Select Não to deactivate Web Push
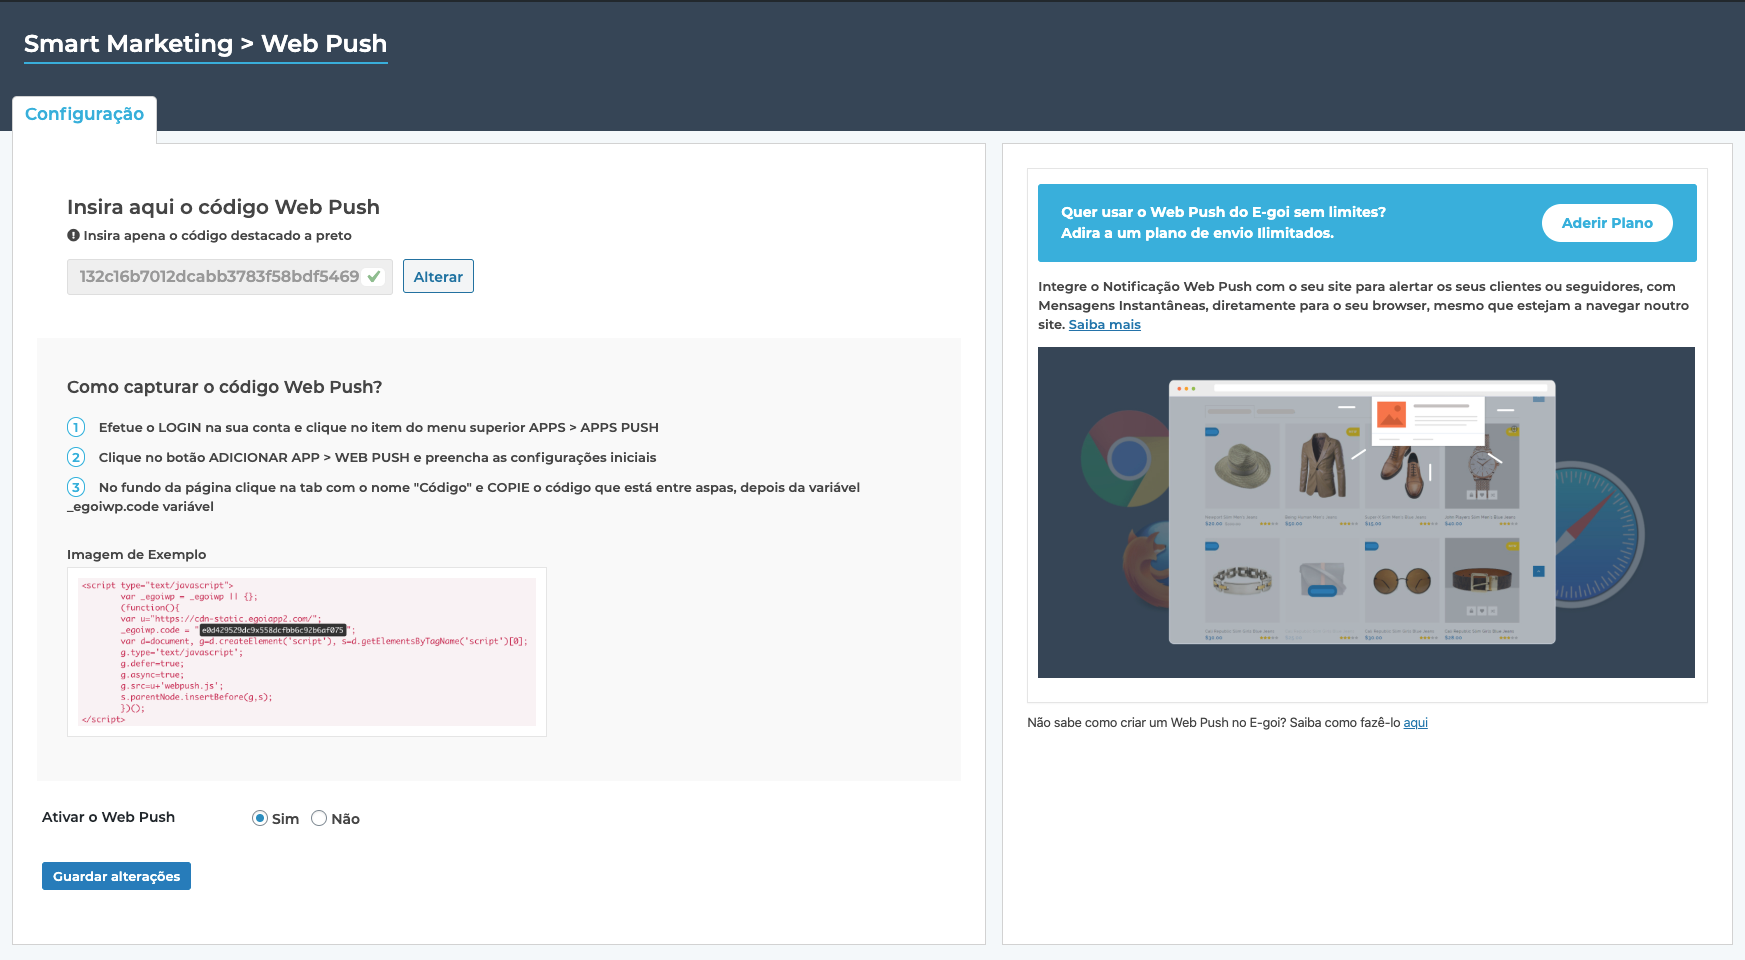1745x960 pixels. pyautogui.click(x=319, y=818)
